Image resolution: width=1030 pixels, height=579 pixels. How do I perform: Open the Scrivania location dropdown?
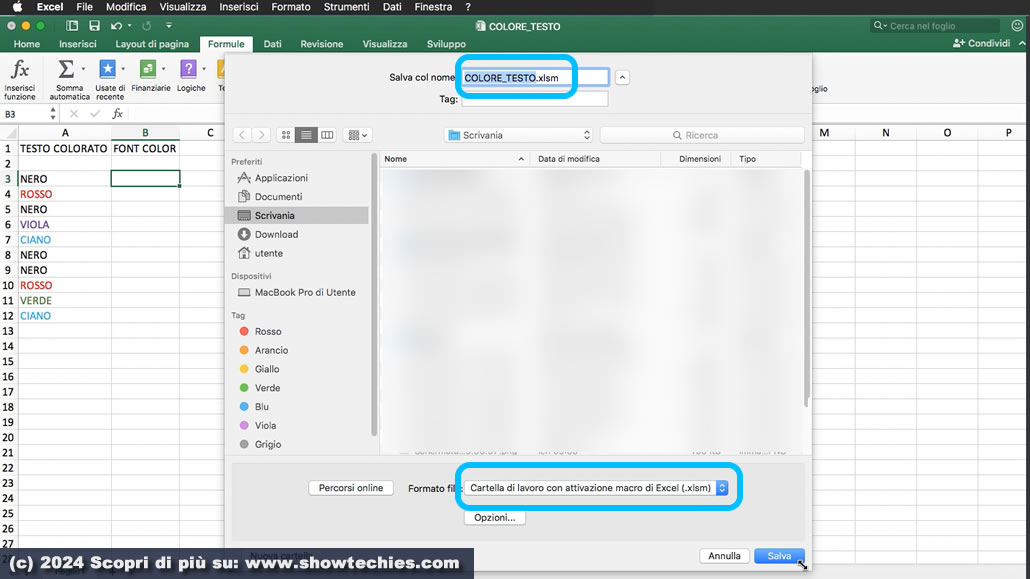click(518, 135)
